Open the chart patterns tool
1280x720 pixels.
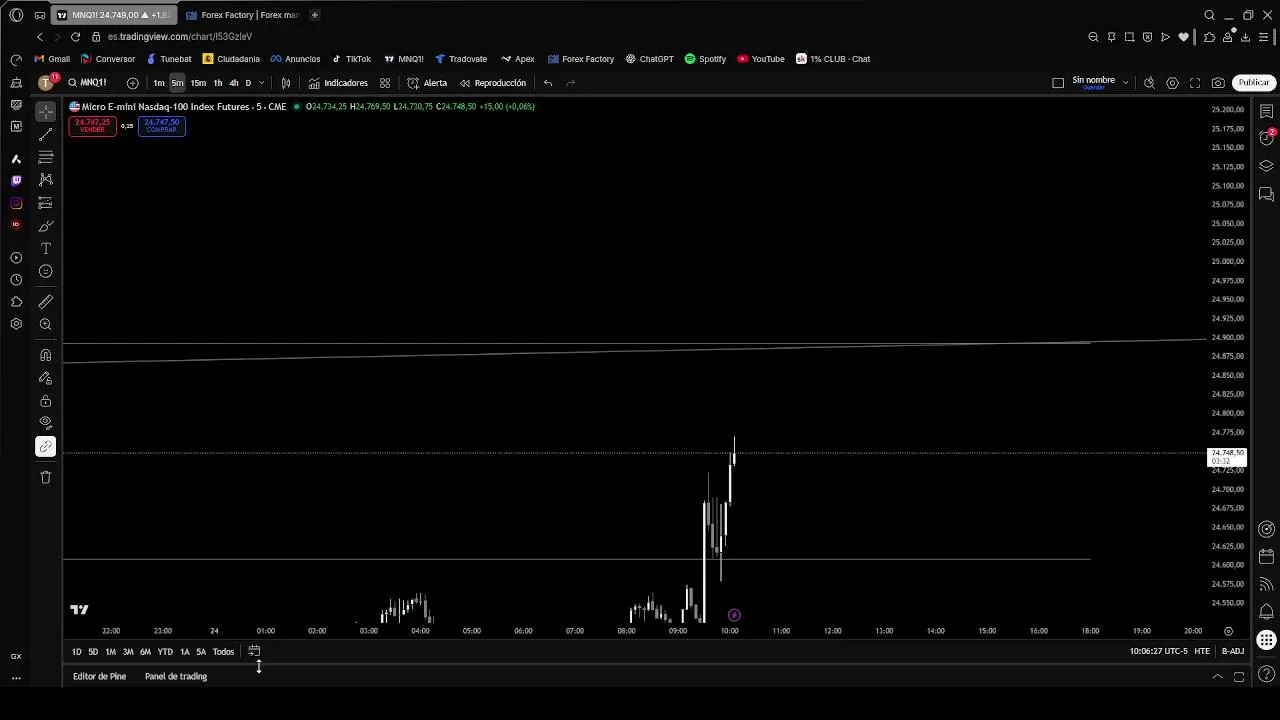45,180
